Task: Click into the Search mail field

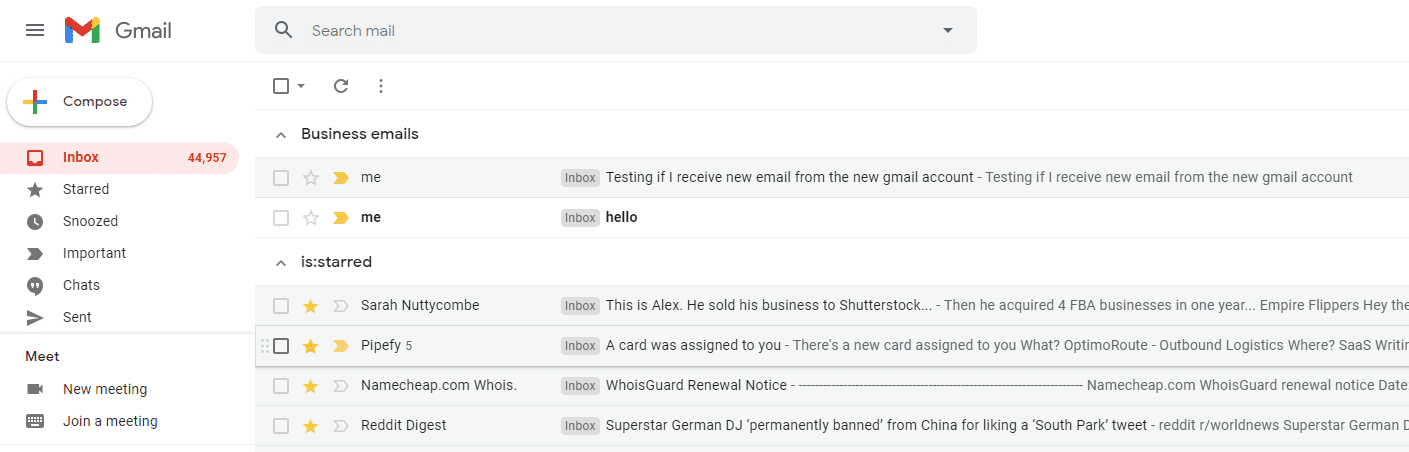Action: (x=600, y=30)
